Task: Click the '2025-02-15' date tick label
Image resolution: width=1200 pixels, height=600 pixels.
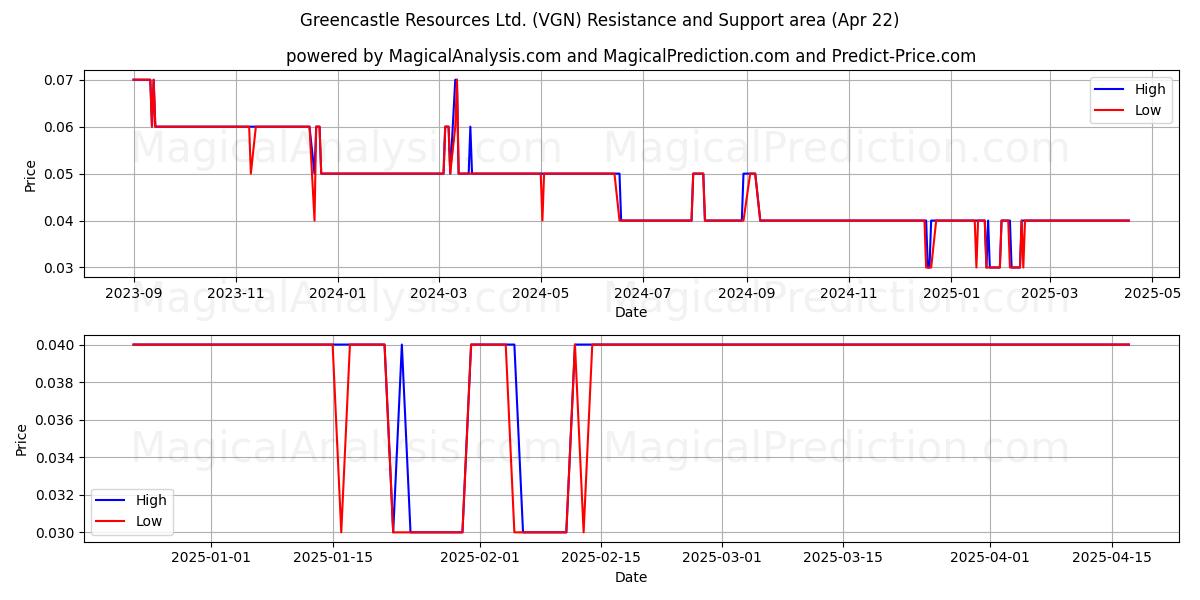Action: pos(601,558)
